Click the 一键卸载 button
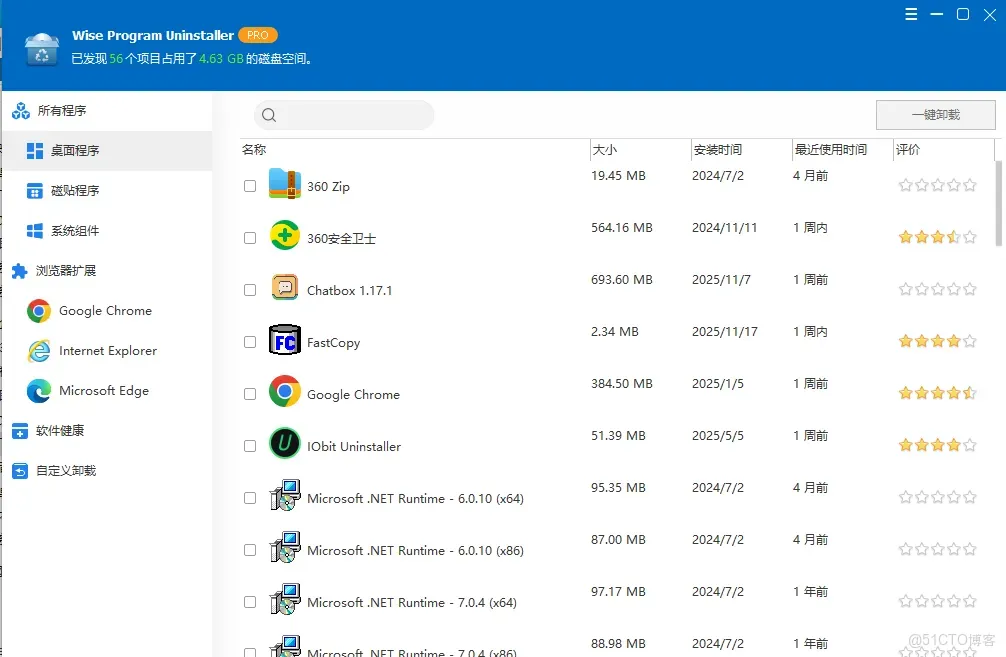This screenshot has width=1006, height=657. pyautogui.click(x=934, y=114)
